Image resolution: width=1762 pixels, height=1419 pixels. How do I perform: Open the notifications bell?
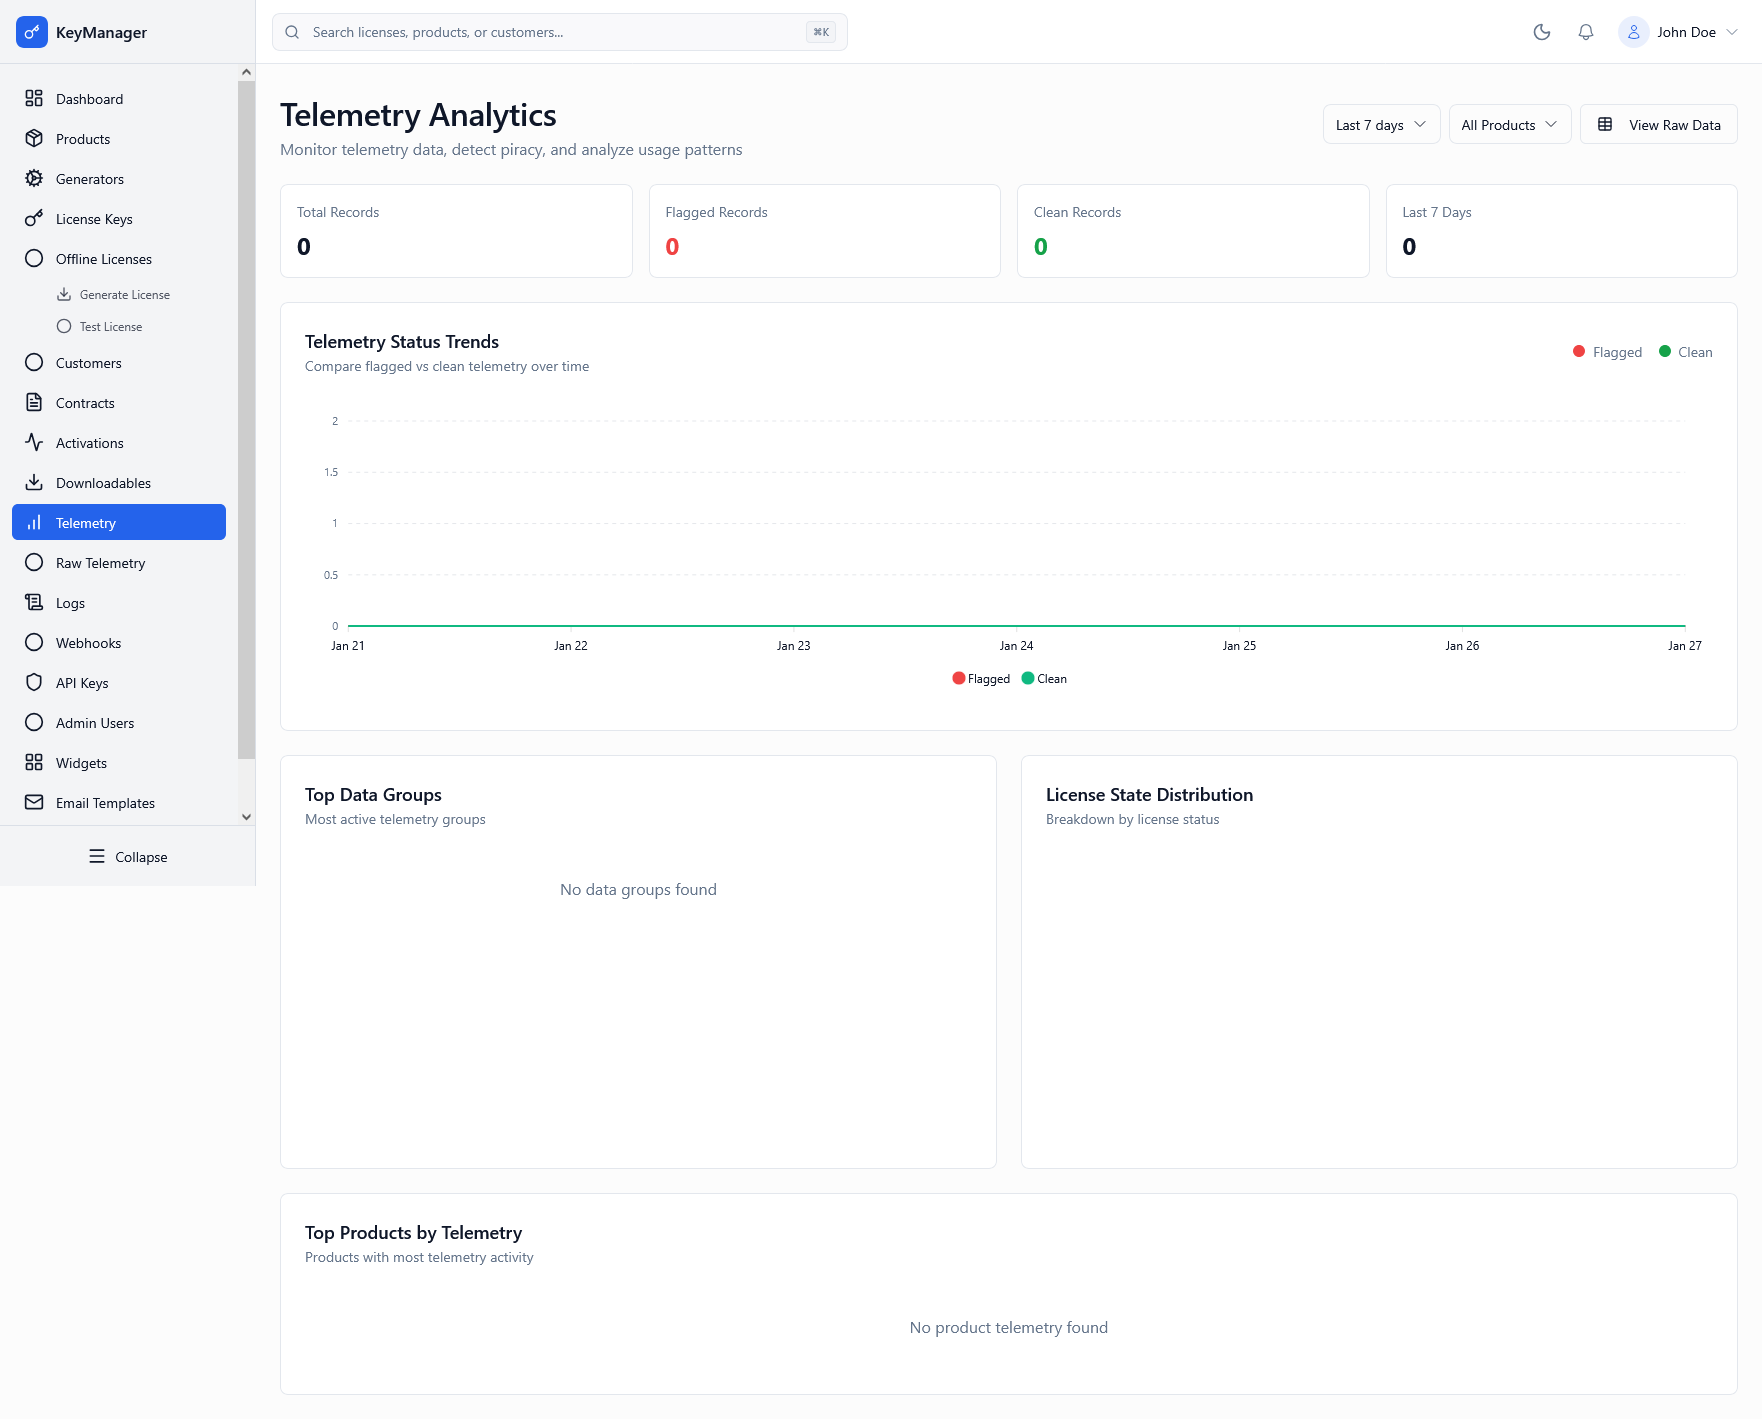point(1585,31)
